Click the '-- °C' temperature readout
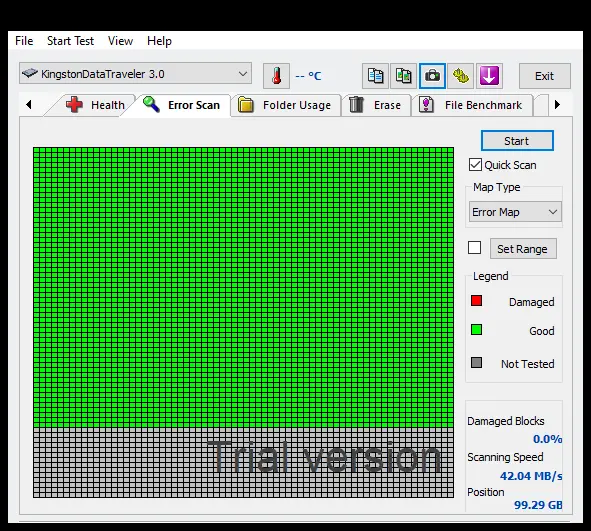 pyautogui.click(x=308, y=76)
